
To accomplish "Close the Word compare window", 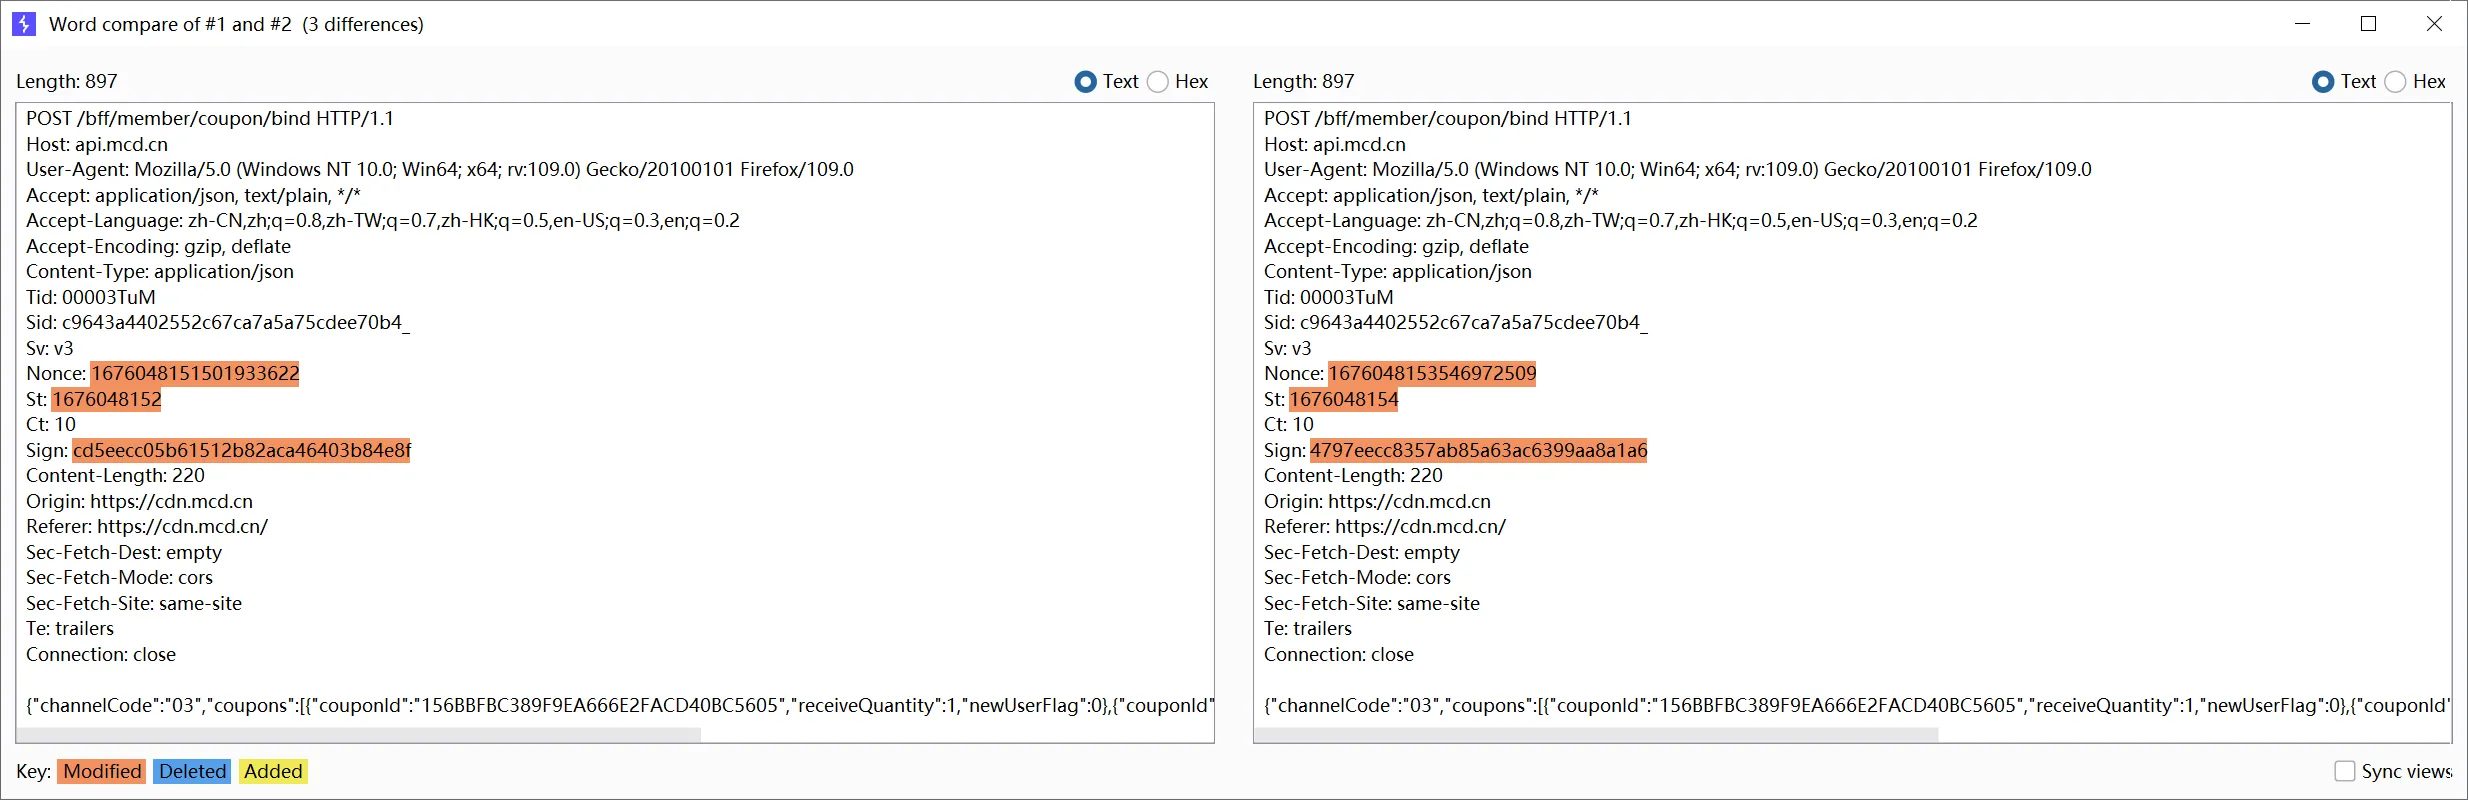I will [2434, 24].
